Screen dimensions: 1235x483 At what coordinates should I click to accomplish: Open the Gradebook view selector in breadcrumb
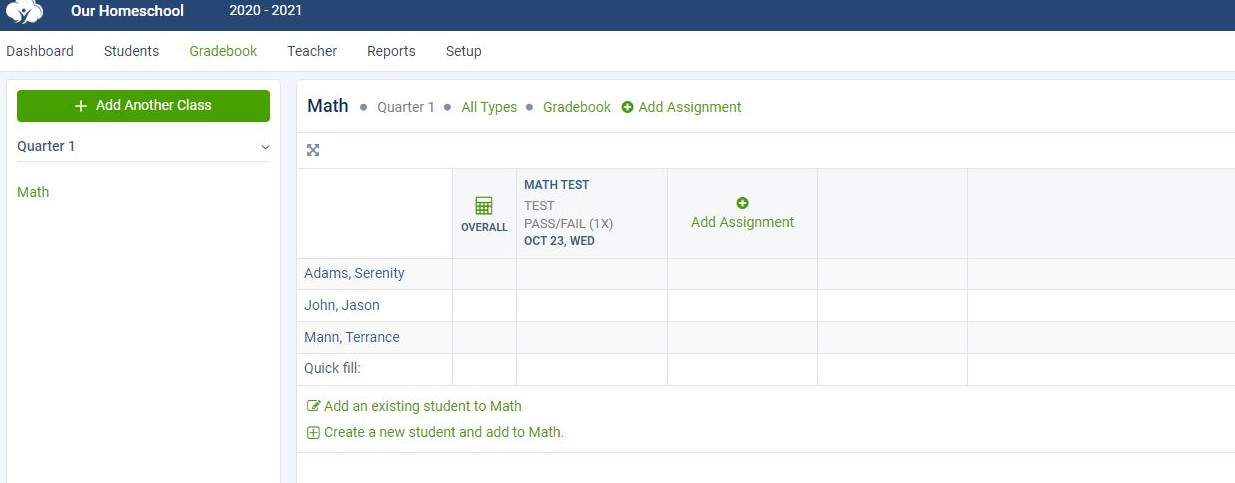coord(577,107)
